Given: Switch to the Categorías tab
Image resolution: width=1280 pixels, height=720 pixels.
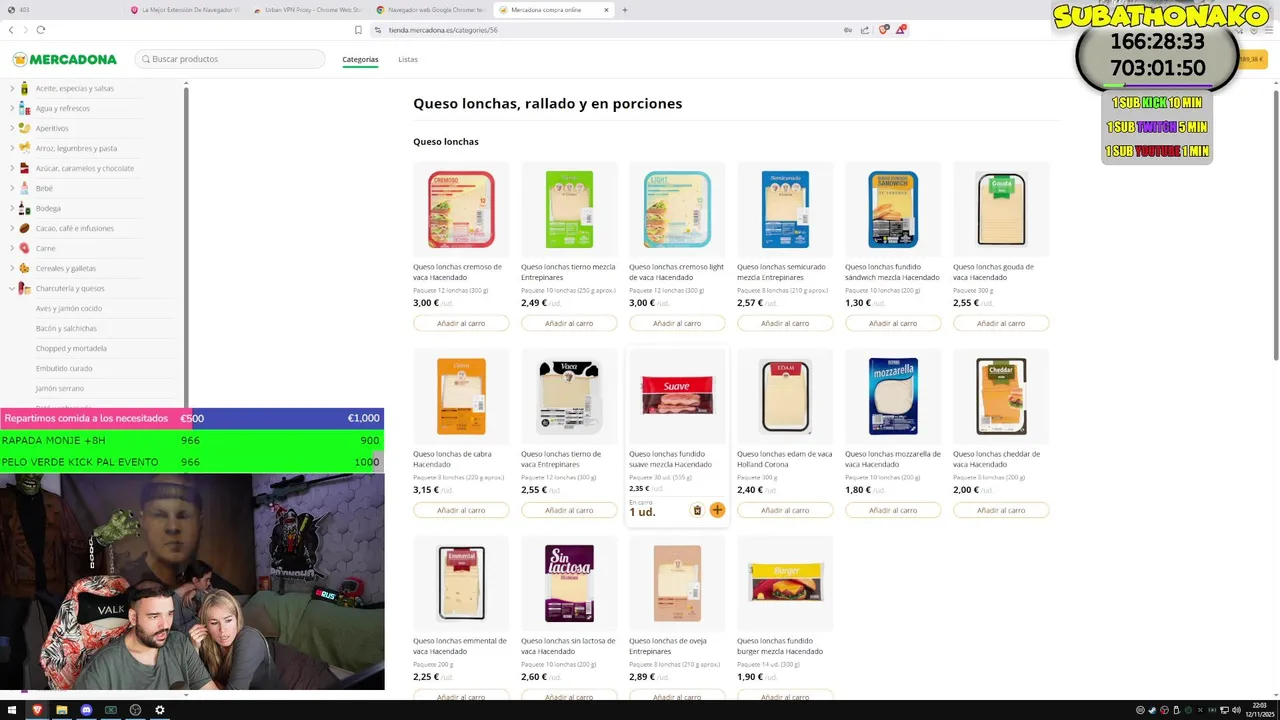Looking at the screenshot, I should 360,59.
